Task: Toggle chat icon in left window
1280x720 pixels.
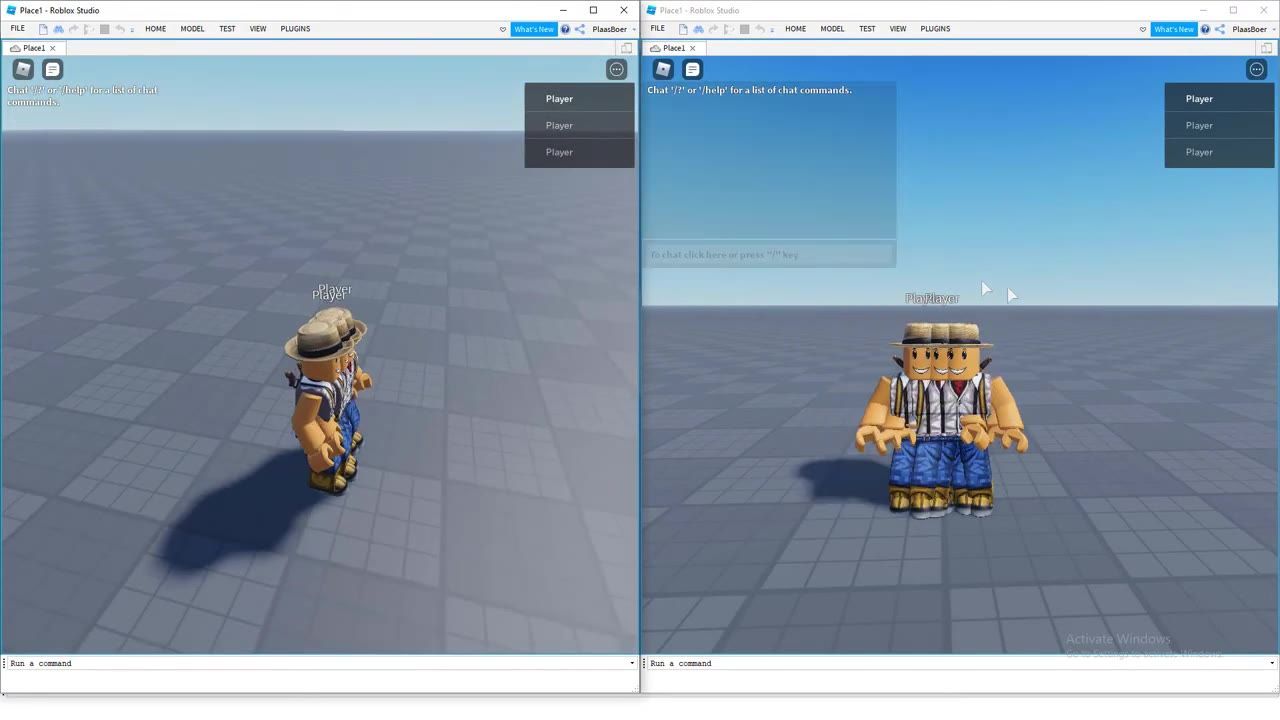Action: [x=53, y=69]
